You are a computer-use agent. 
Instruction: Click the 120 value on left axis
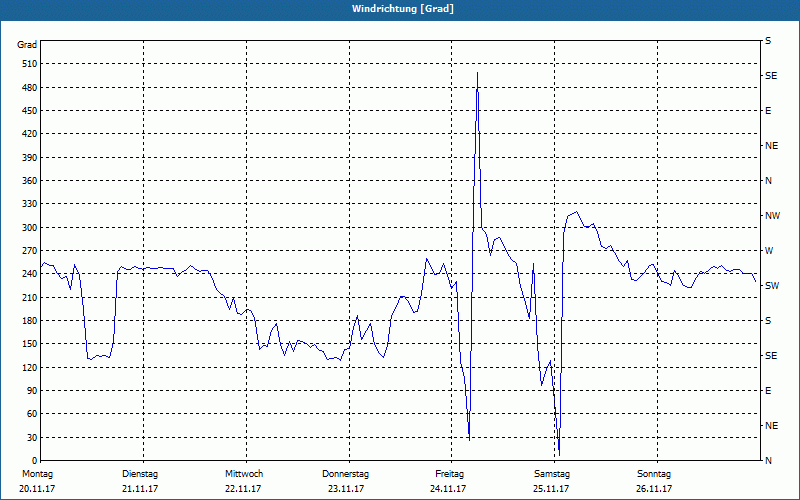30,367
